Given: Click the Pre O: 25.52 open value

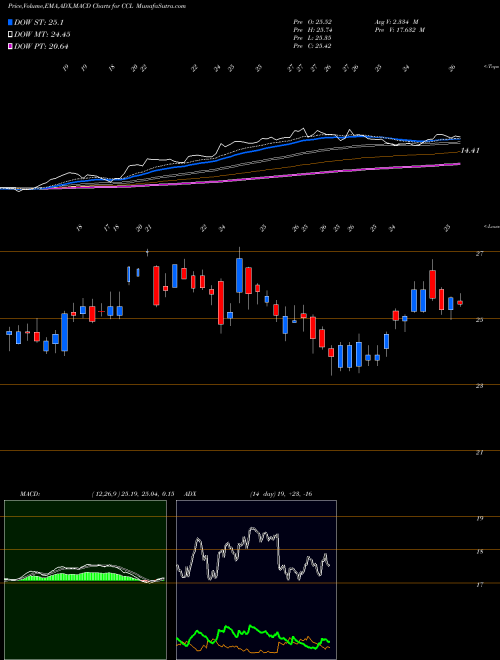Looking at the screenshot, I should coord(312,22).
